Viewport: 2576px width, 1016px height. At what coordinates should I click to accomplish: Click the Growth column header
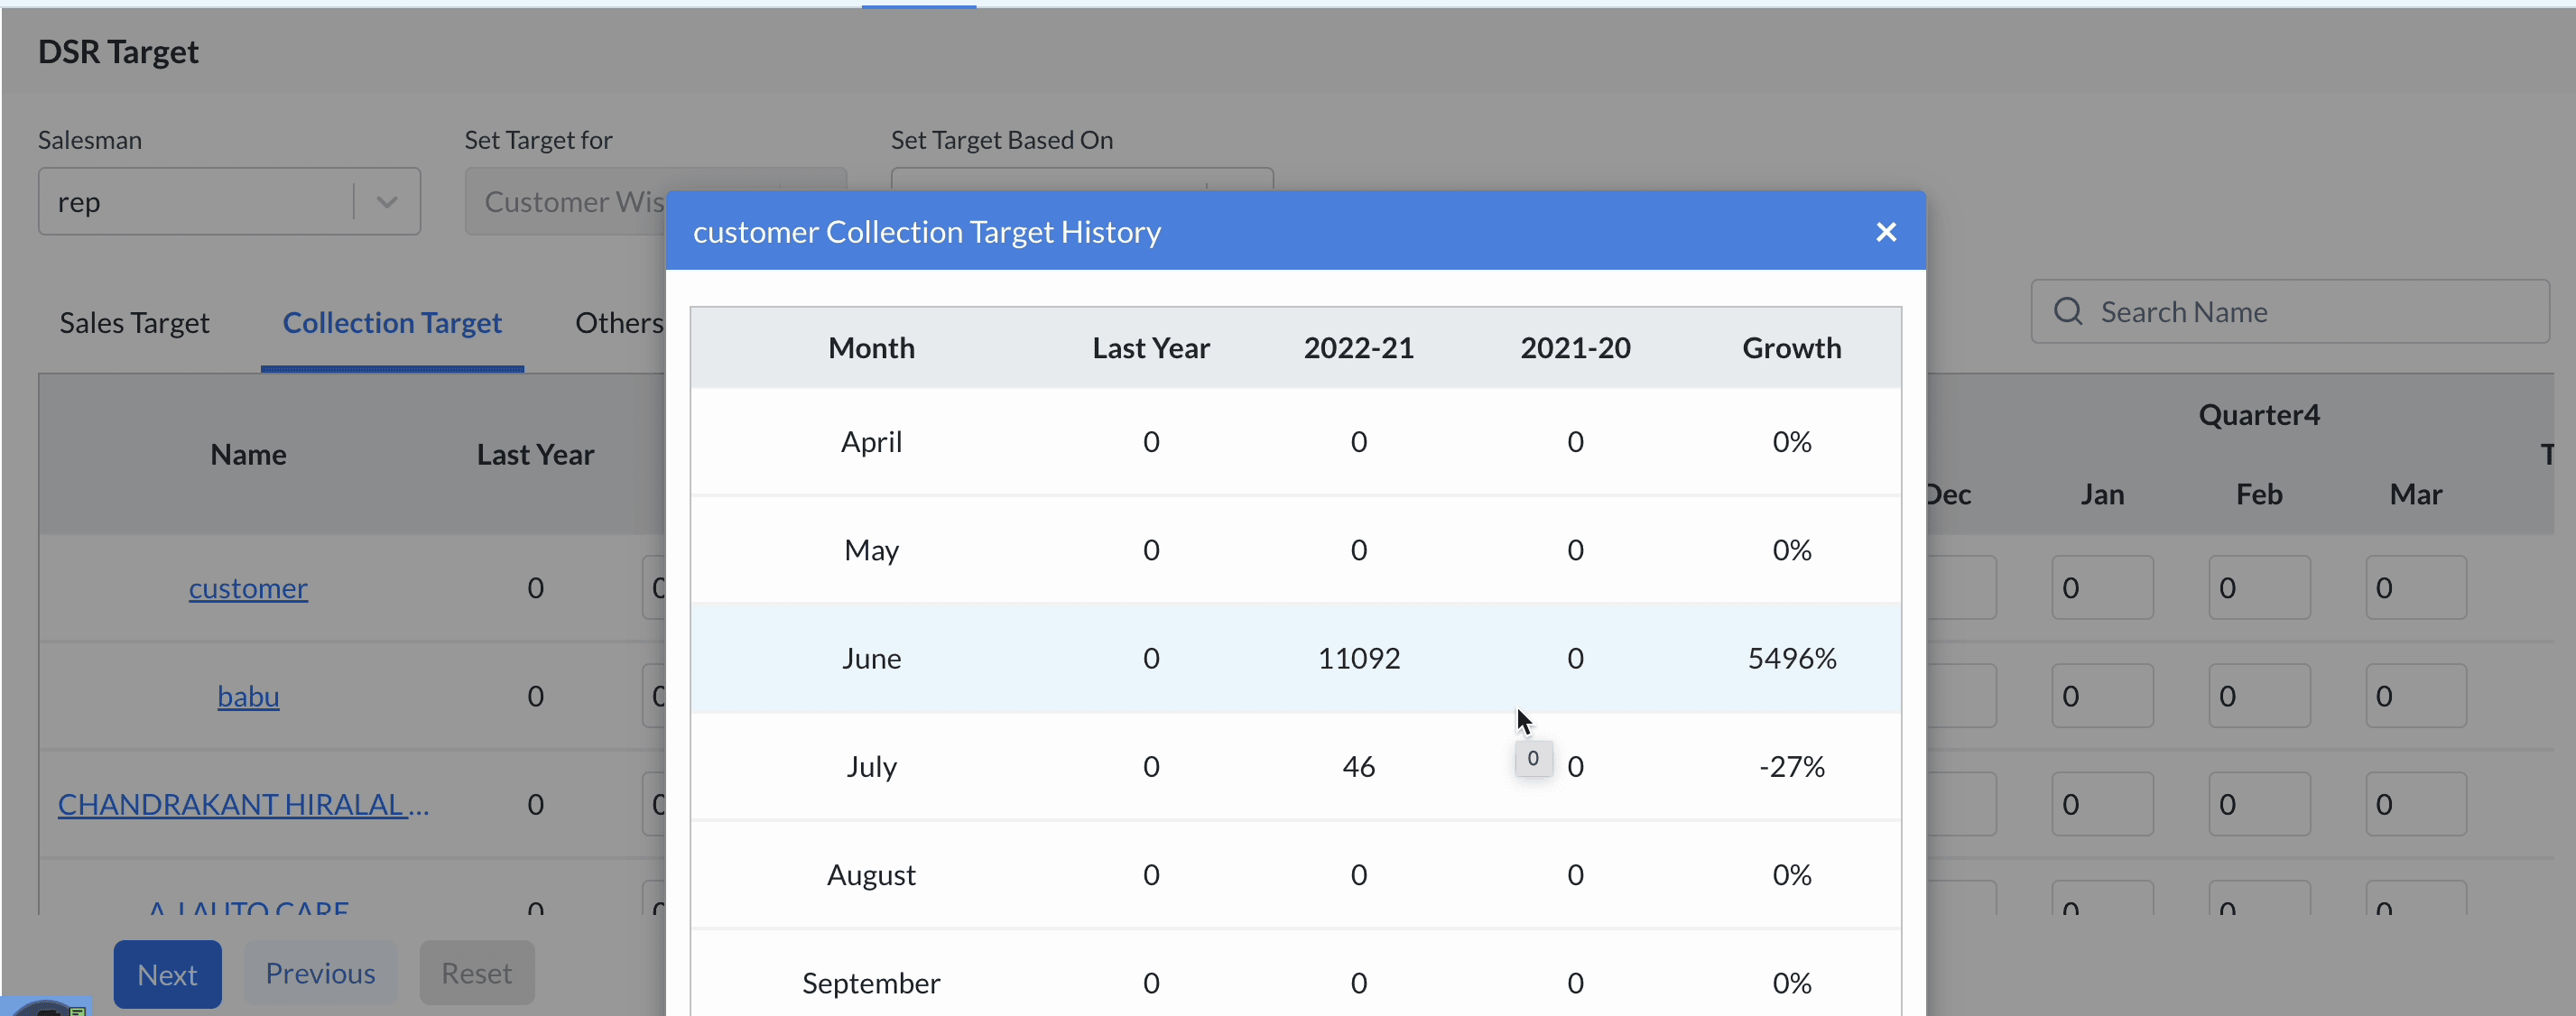[1791, 348]
